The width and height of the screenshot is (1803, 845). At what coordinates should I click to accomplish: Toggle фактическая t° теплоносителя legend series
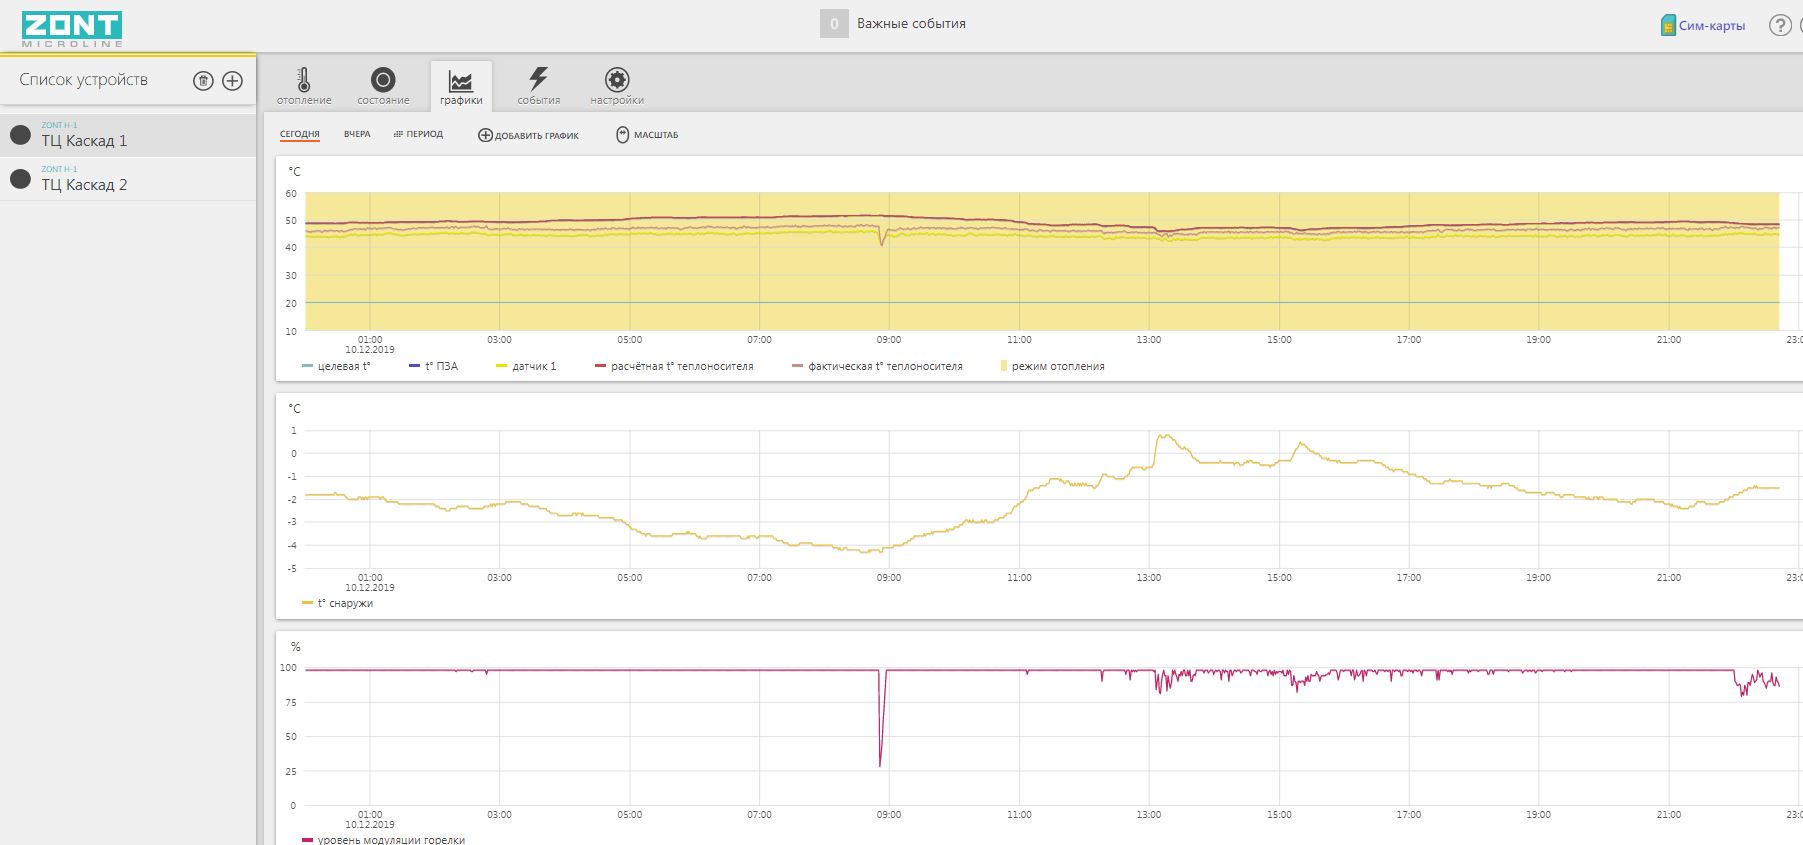(877, 366)
